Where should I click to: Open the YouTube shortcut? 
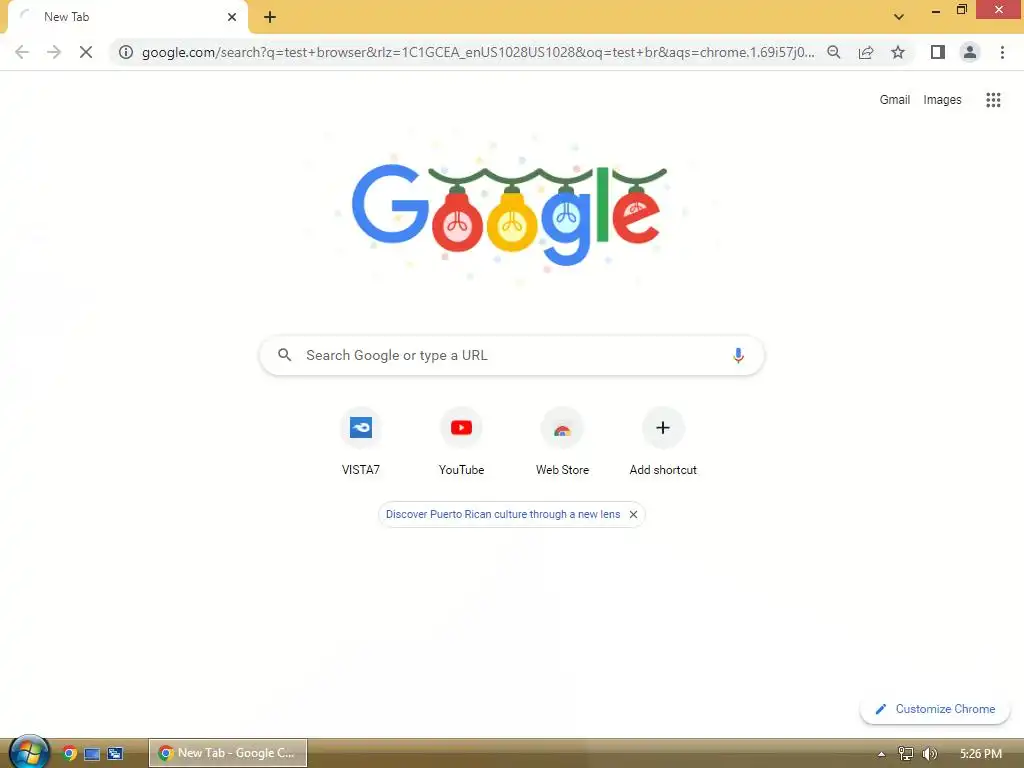click(x=461, y=442)
